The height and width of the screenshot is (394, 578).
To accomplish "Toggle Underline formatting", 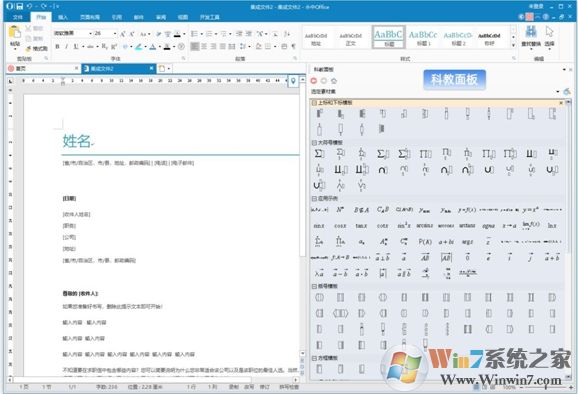I will [76, 47].
